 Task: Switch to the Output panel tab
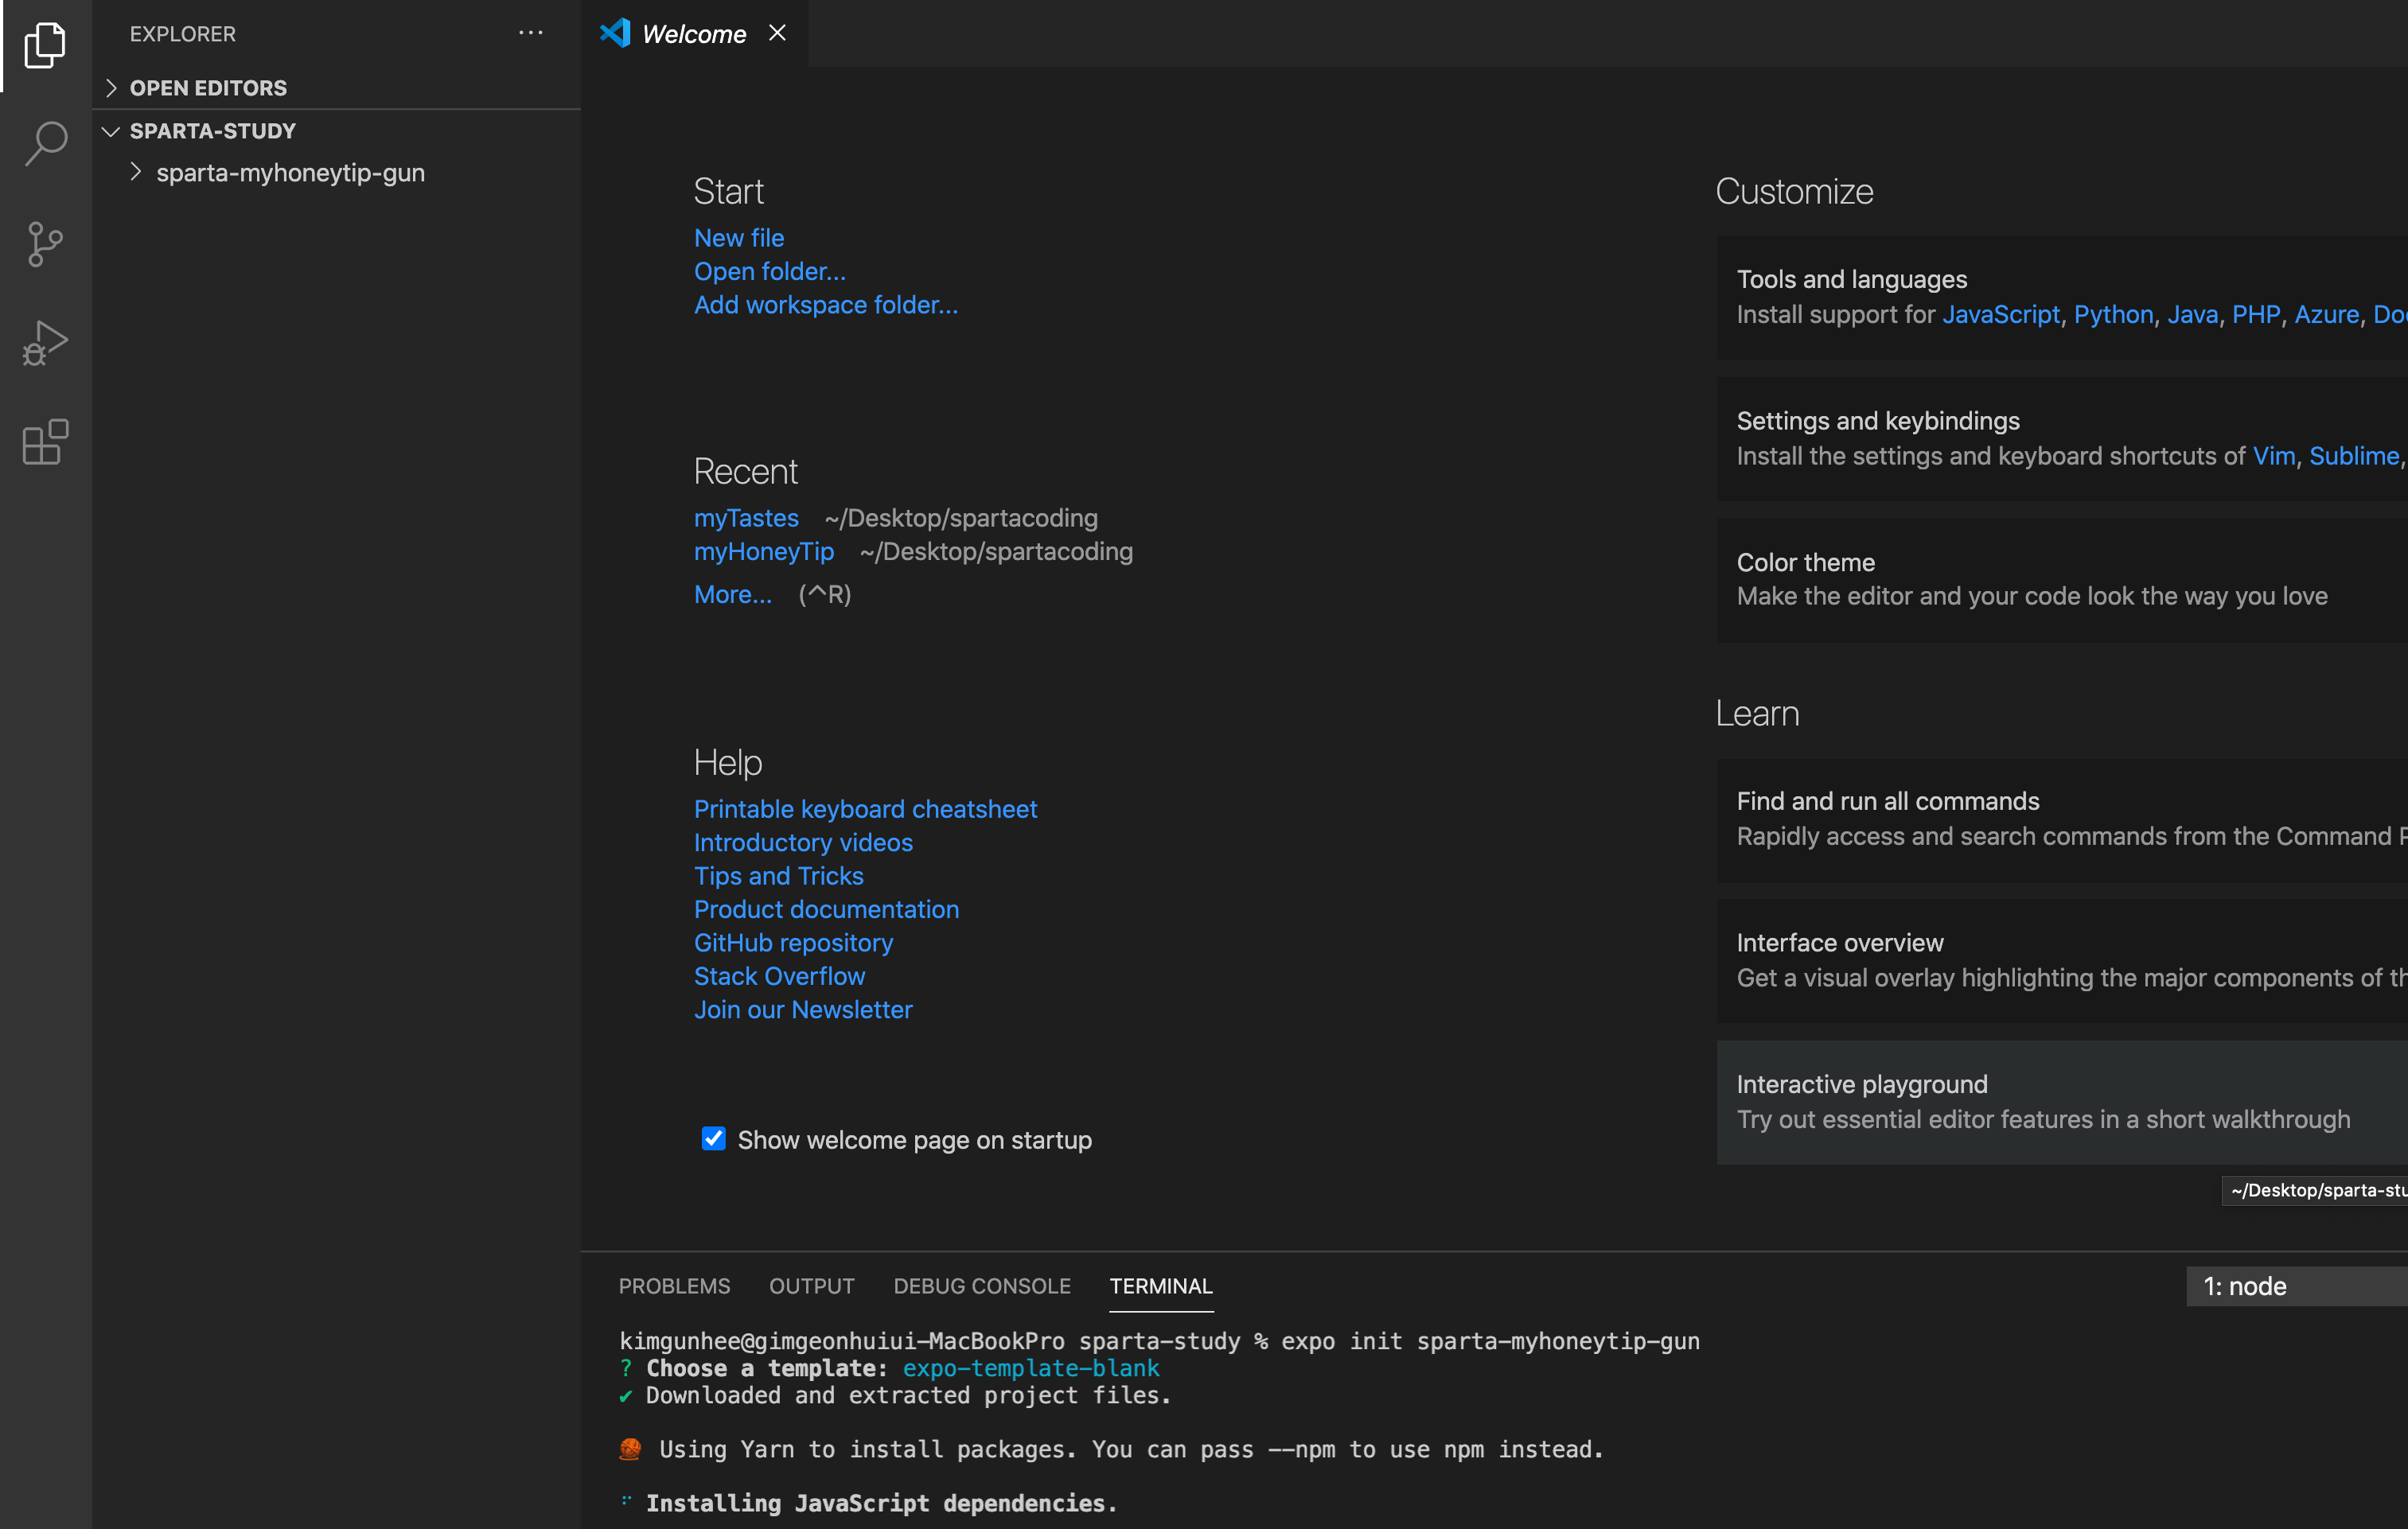(x=811, y=1286)
